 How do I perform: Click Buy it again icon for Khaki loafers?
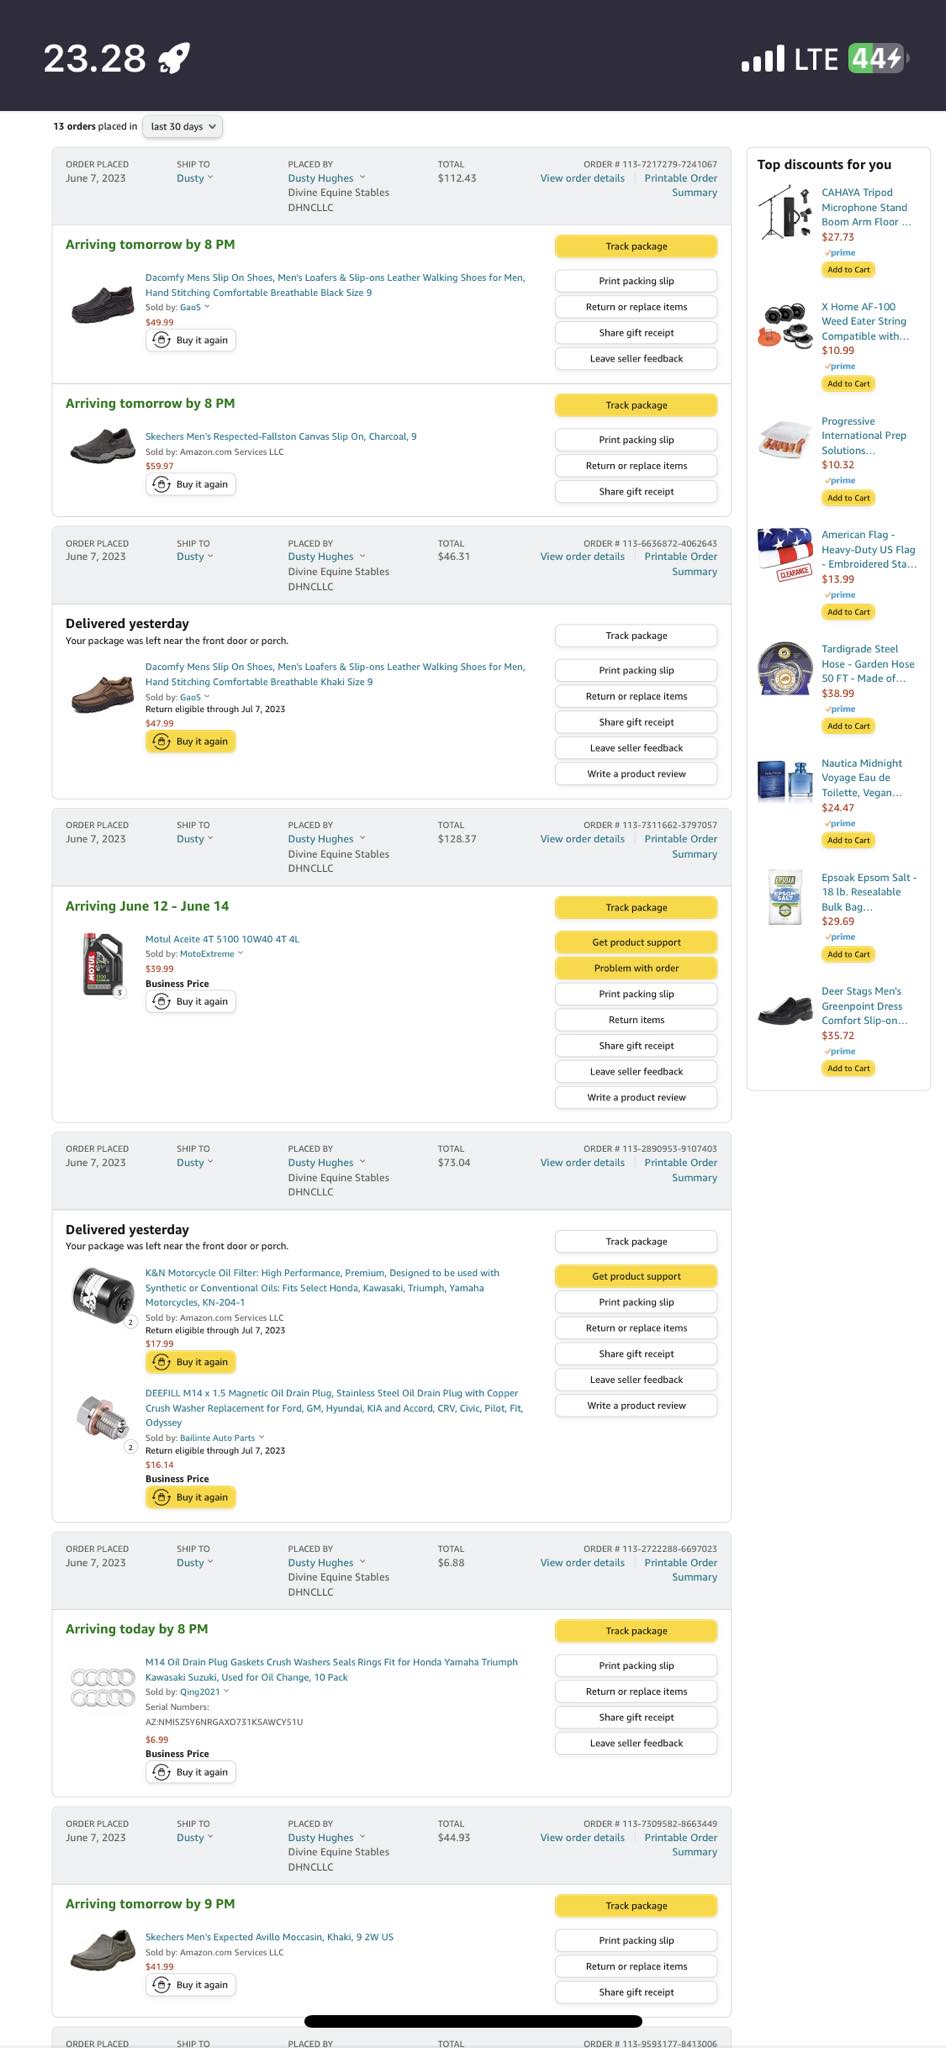[161, 742]
